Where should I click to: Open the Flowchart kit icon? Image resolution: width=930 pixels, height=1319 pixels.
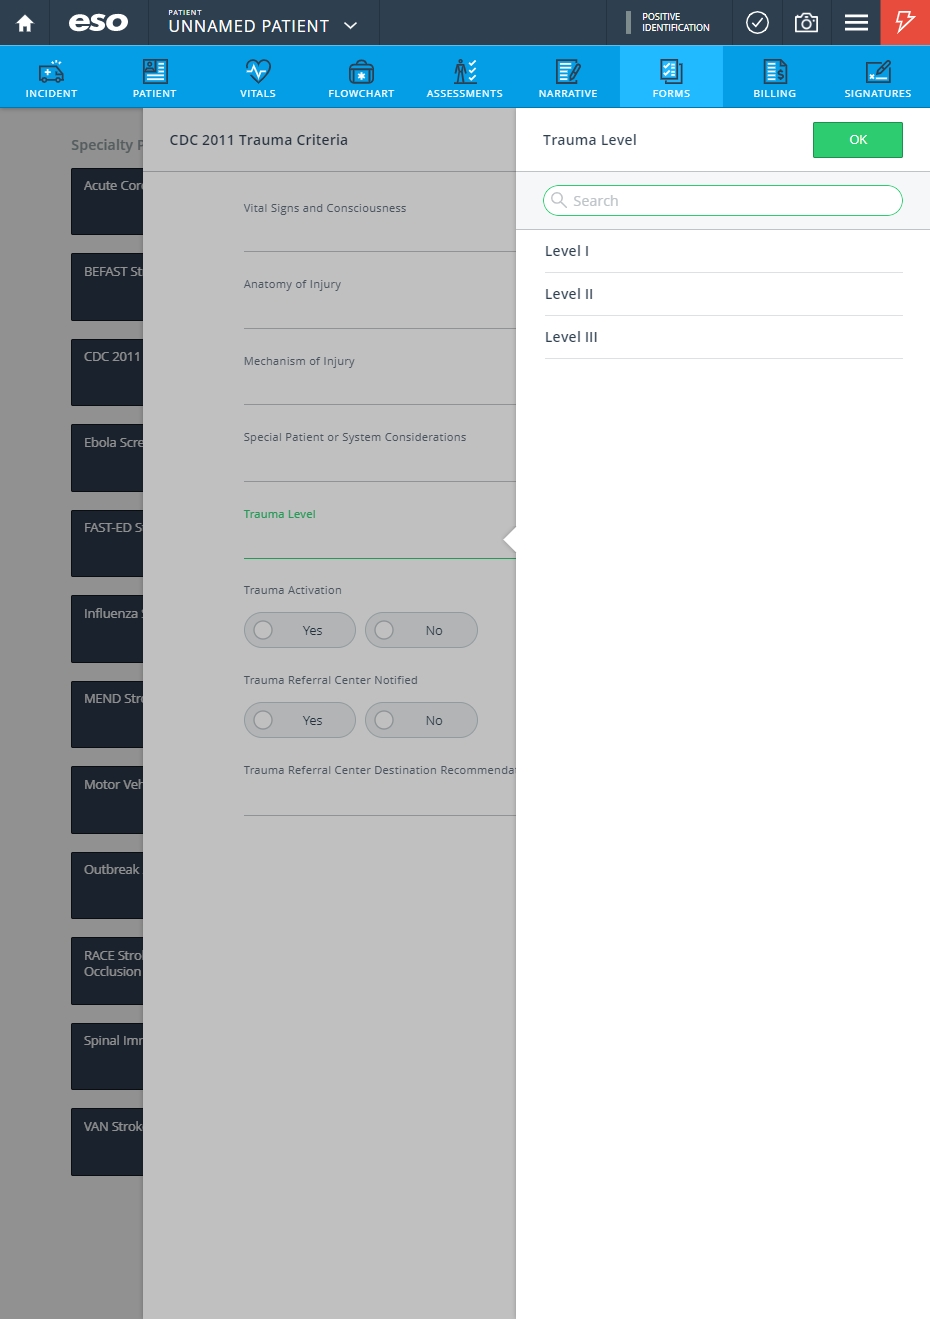click(361, 71)
